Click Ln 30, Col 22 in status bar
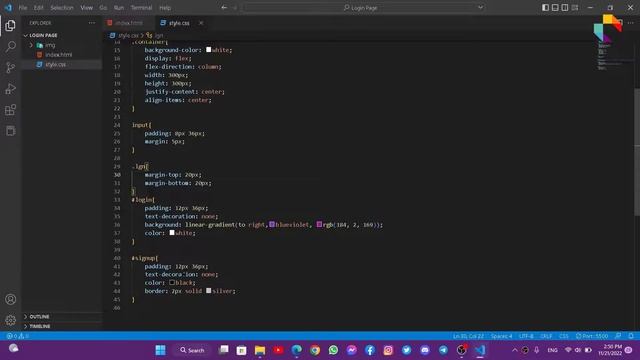The width and height of the screenshot is (640, 360). point(468,336)
